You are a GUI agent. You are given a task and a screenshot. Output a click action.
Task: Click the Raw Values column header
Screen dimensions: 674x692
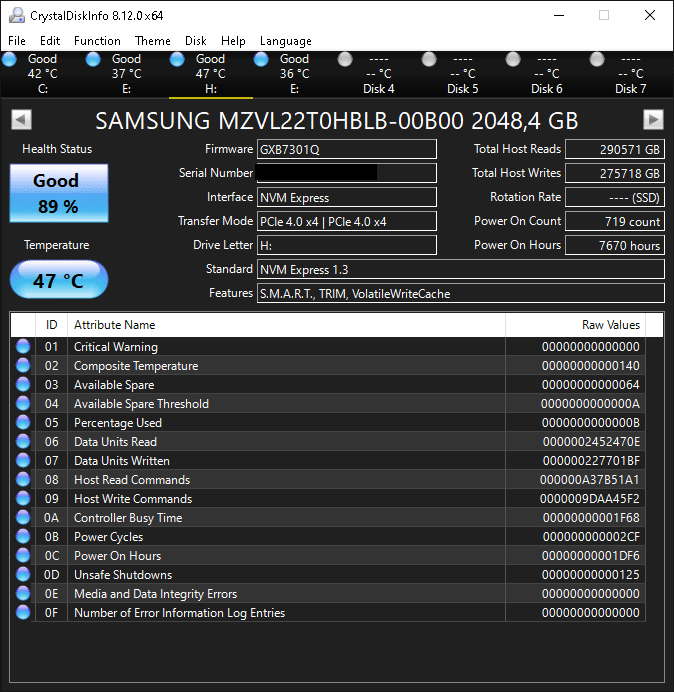575,325
